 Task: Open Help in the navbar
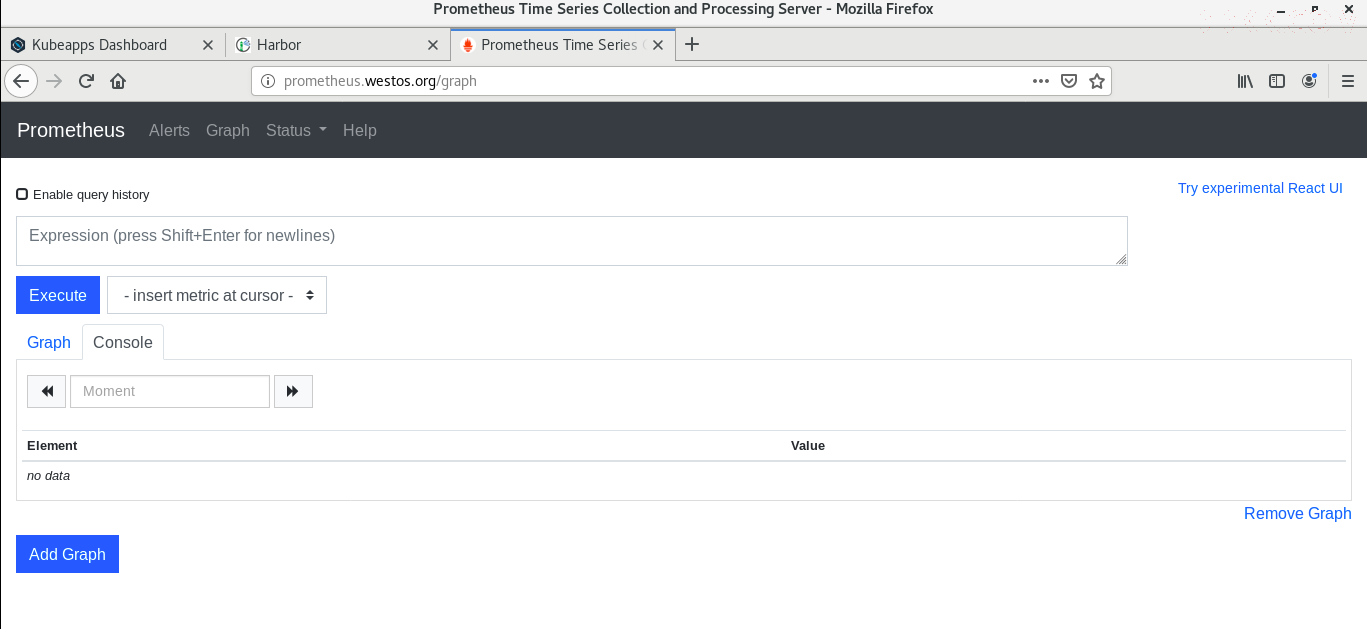(360, 130)
